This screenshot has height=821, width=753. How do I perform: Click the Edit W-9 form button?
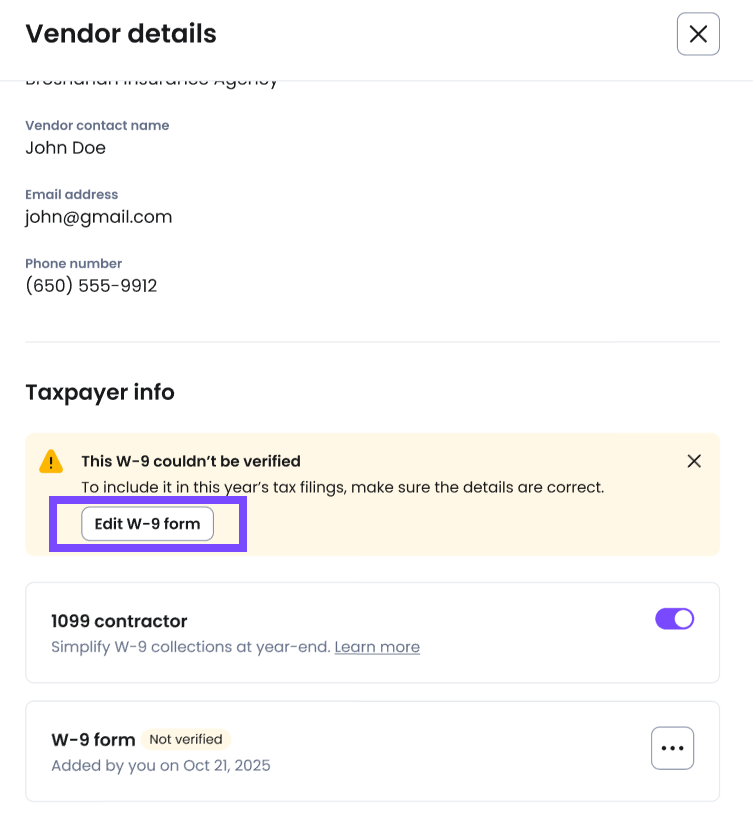tap(147, 524)
